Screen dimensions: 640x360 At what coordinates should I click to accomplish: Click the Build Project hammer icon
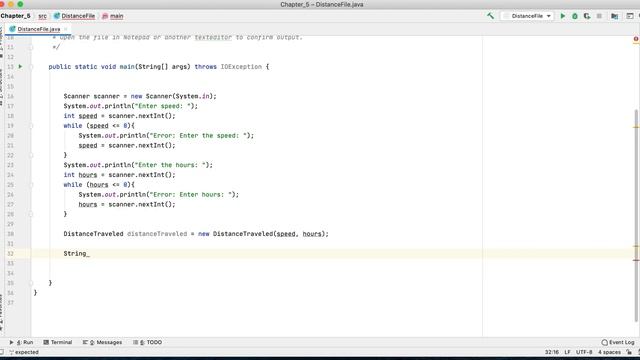[x=490, y=16]
